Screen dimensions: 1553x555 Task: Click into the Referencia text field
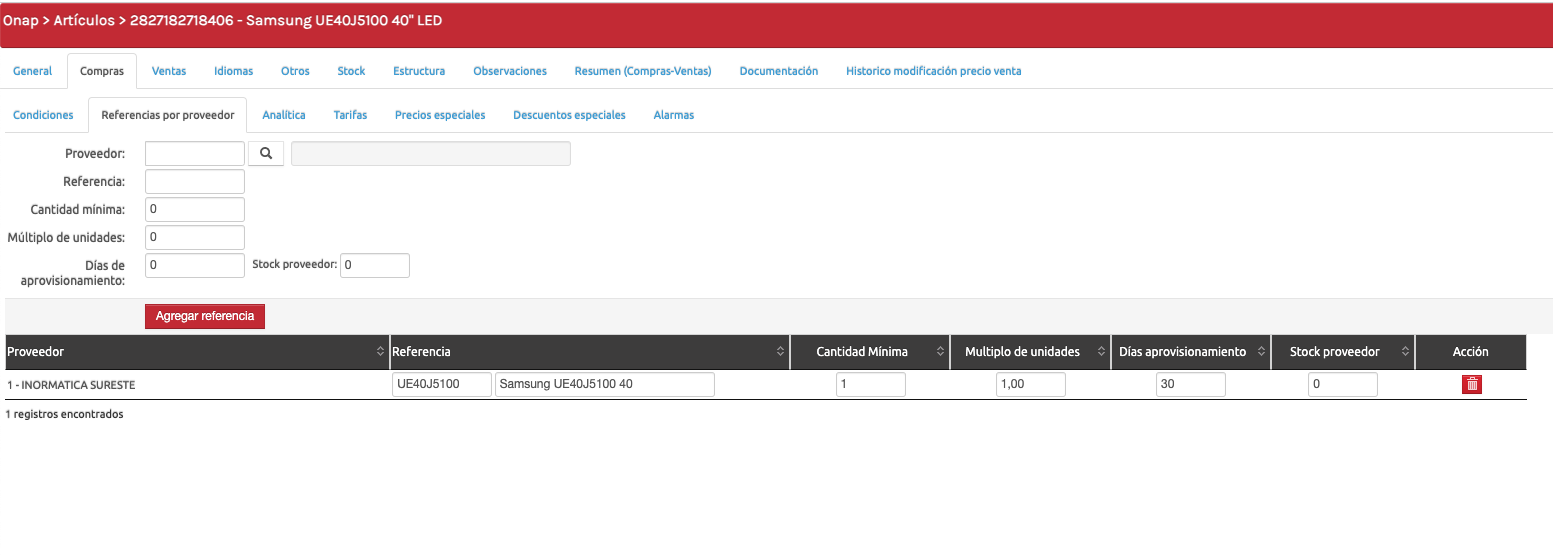[195, 181]
